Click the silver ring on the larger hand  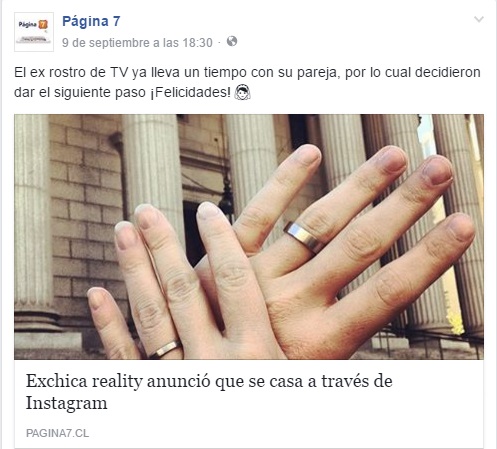(x=302, y=237)
